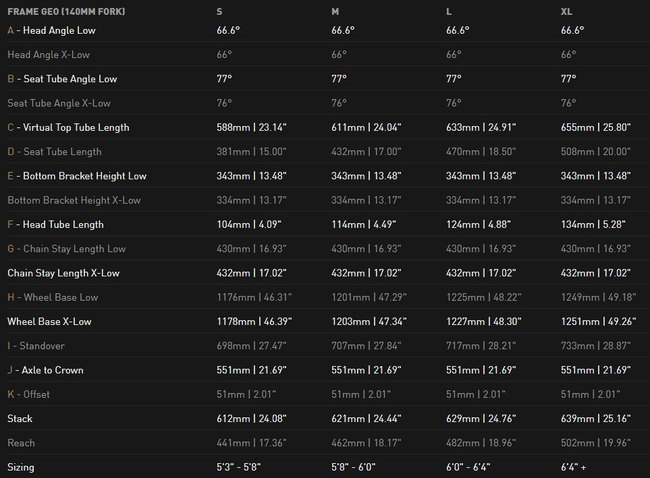Click the Wheel Base X-Low label

pyautogui.click(x=49, y=321)
